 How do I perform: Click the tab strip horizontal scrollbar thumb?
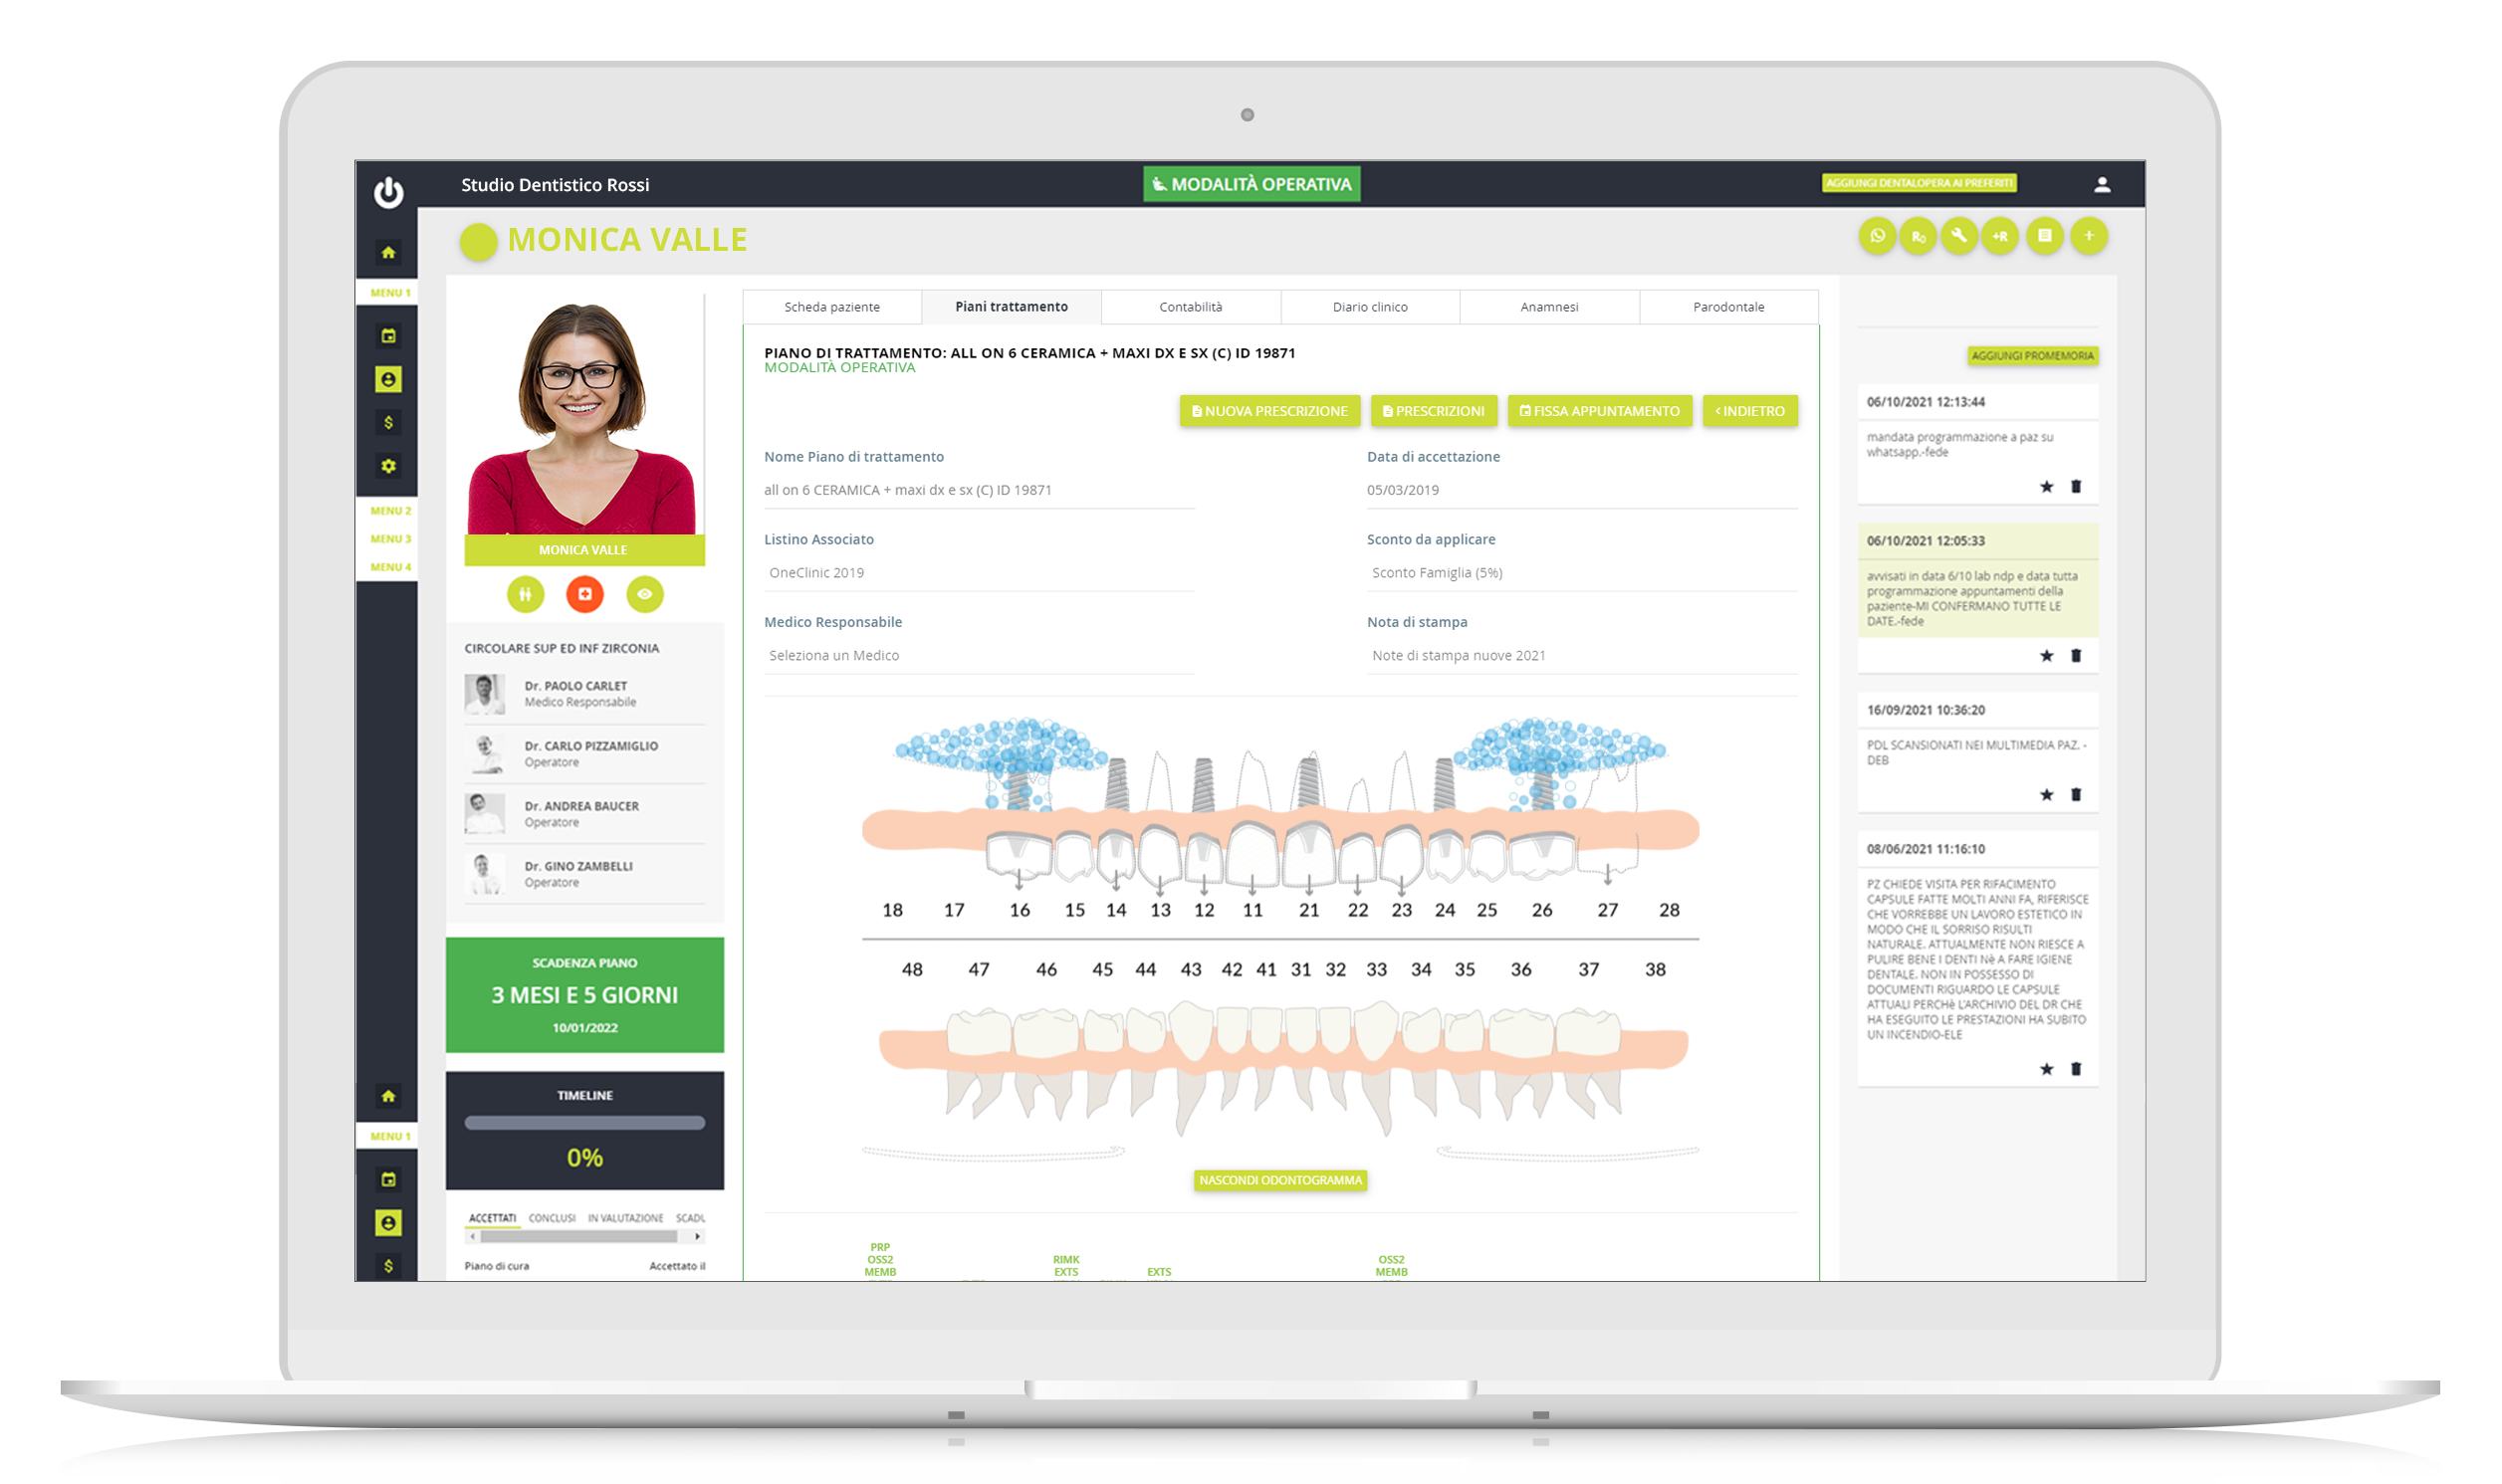tap(577, 1237)
